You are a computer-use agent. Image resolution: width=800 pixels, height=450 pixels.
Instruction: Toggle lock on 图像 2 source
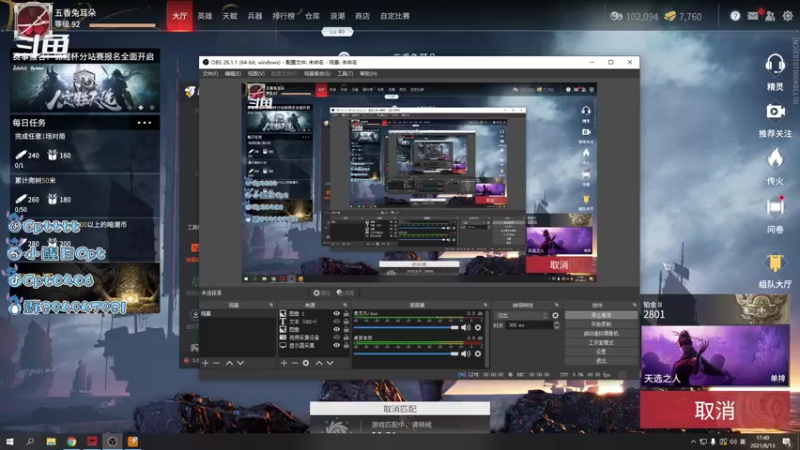point(346,314)
